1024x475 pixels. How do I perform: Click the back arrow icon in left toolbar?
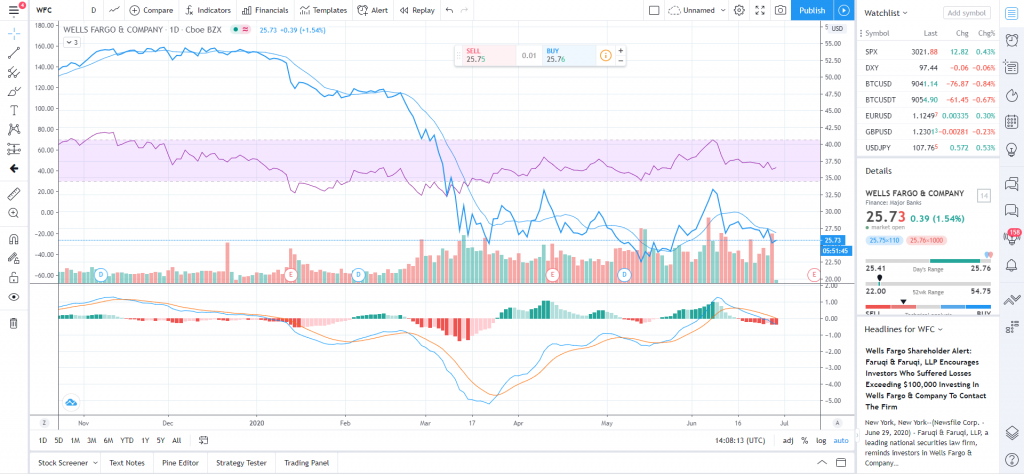coord(14,169)
